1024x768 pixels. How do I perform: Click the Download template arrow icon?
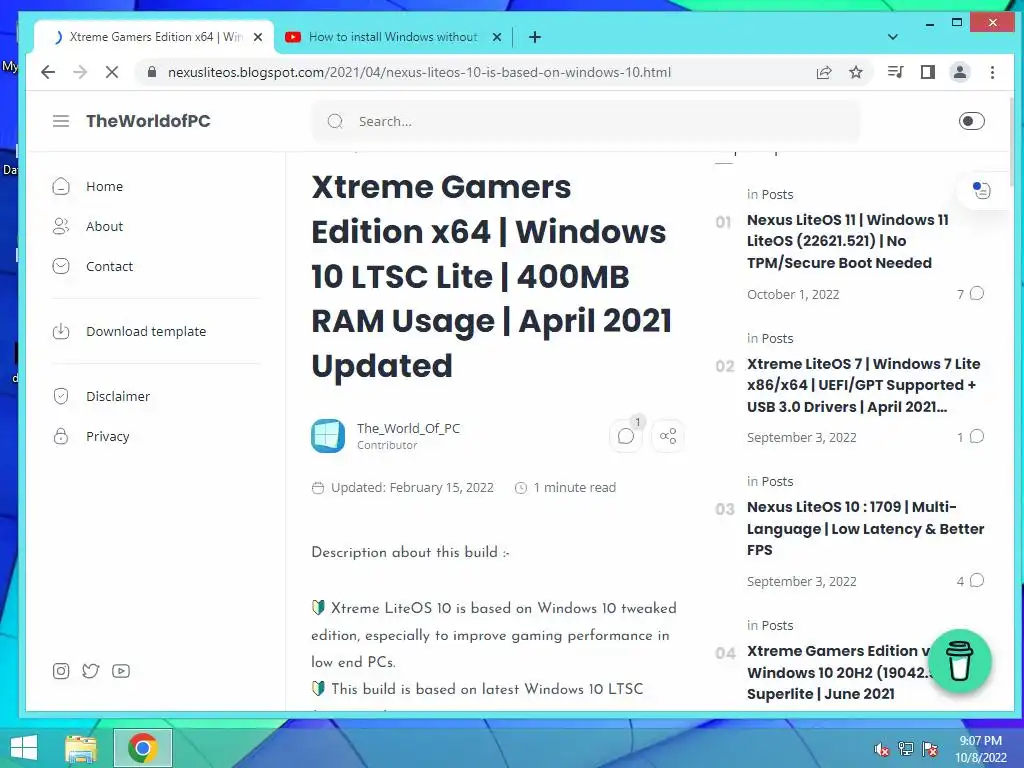(x=61, y=331)
